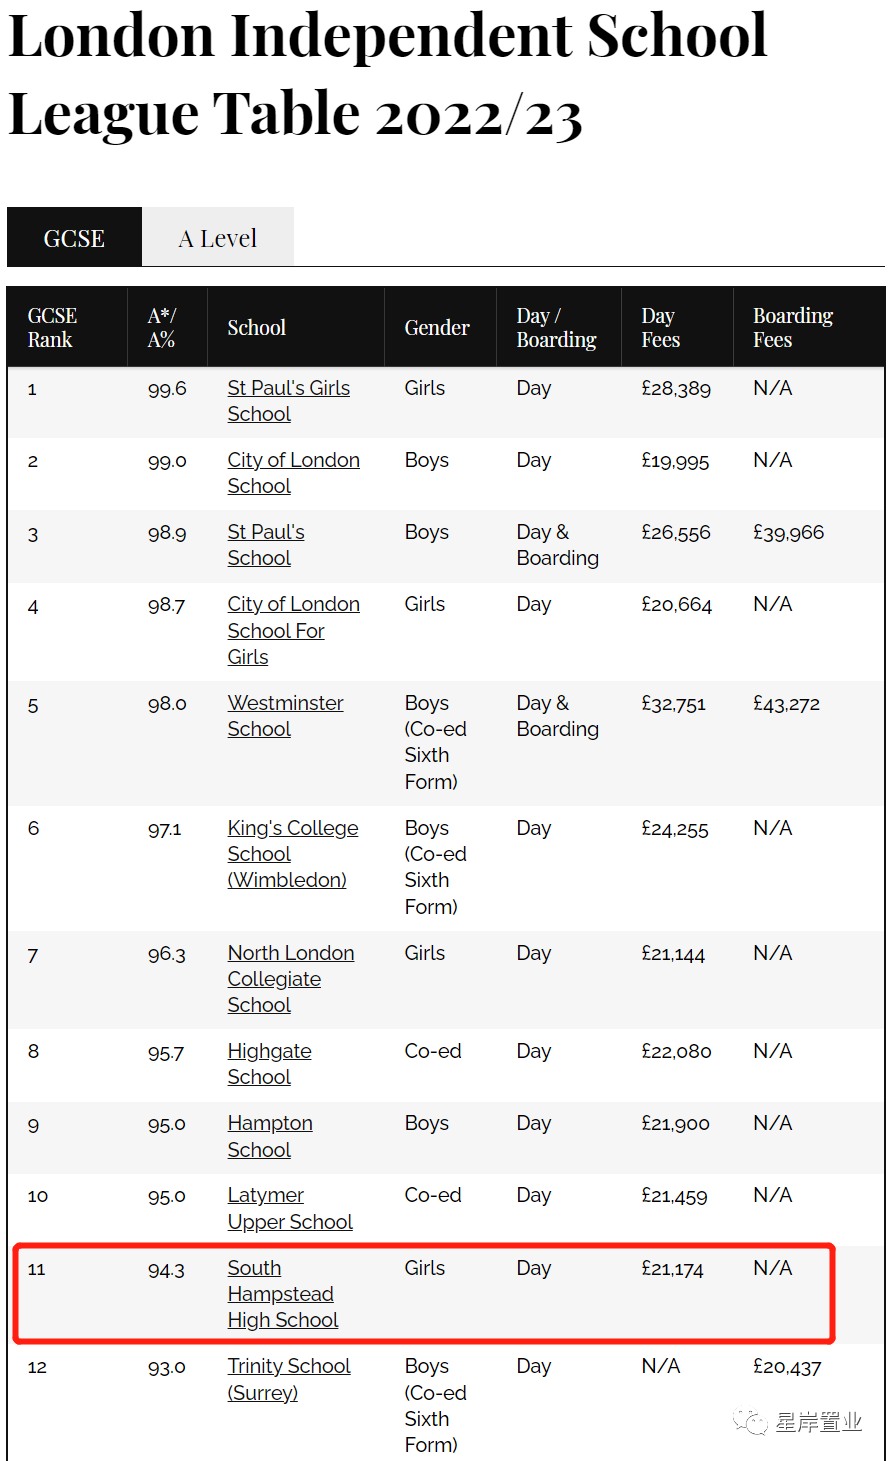891x1461 pixels.
Task: Open North London Collegiate School link
Action: (290, 979)
